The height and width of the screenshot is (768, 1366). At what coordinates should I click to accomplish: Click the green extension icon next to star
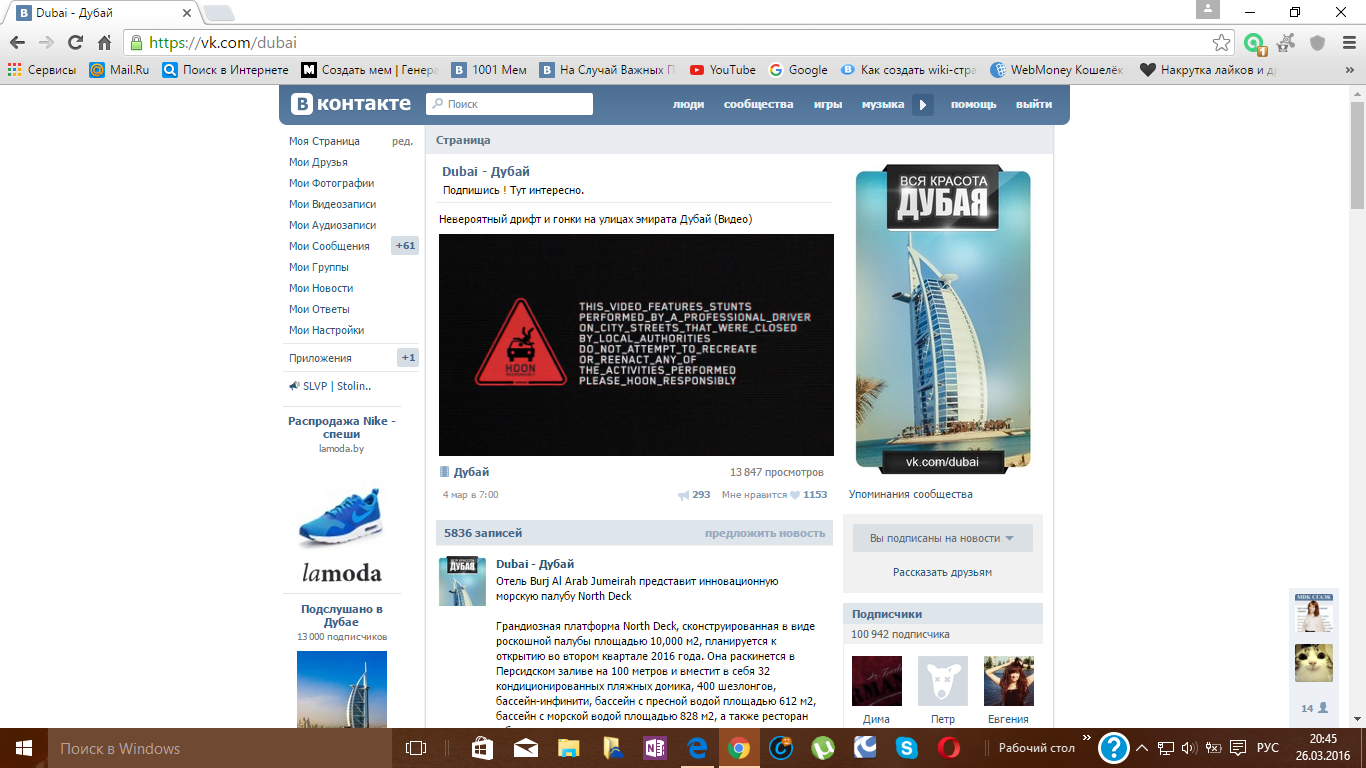1255,43
